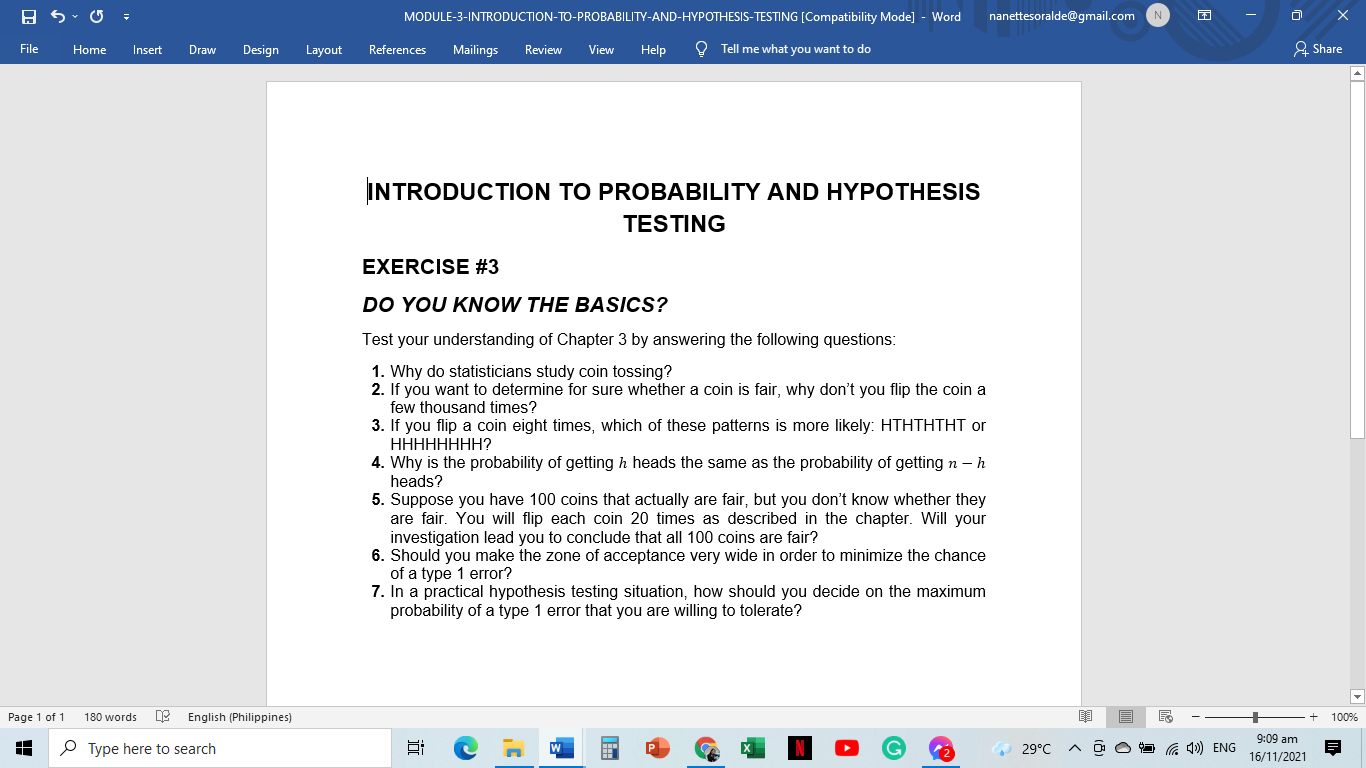The image size is (1366, 768).
Task: Switch to the Design ribbon tab
Action: (x=260, y=49)
